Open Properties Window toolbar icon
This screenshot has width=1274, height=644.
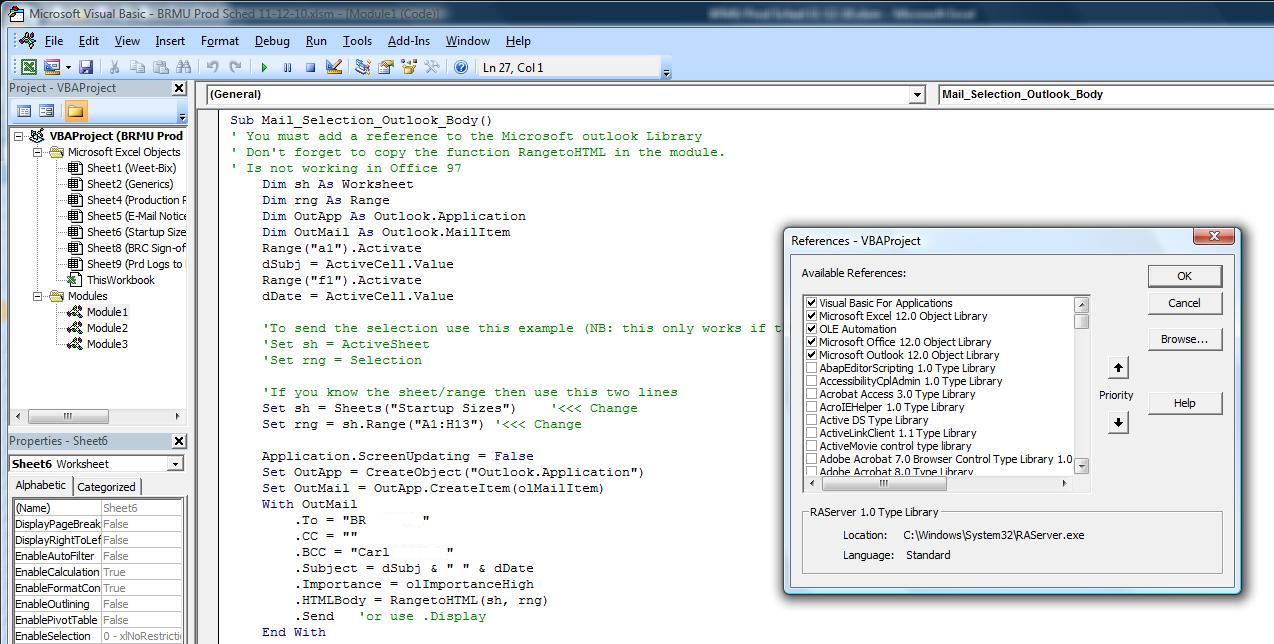click(x=385, y=67)
